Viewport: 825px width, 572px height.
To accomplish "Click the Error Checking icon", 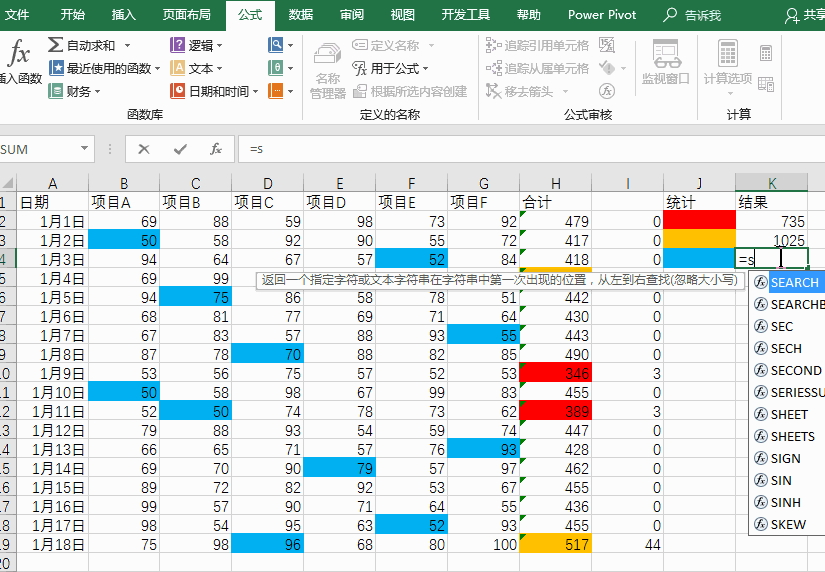I will pyautogui.click(x=607, y=68).
